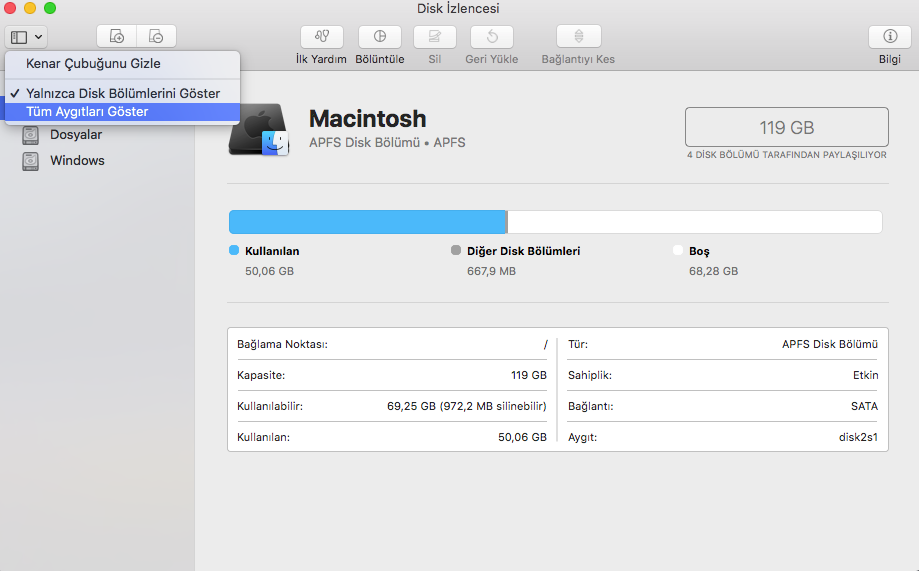Click the blue used-space bar segment

point(367,222)
